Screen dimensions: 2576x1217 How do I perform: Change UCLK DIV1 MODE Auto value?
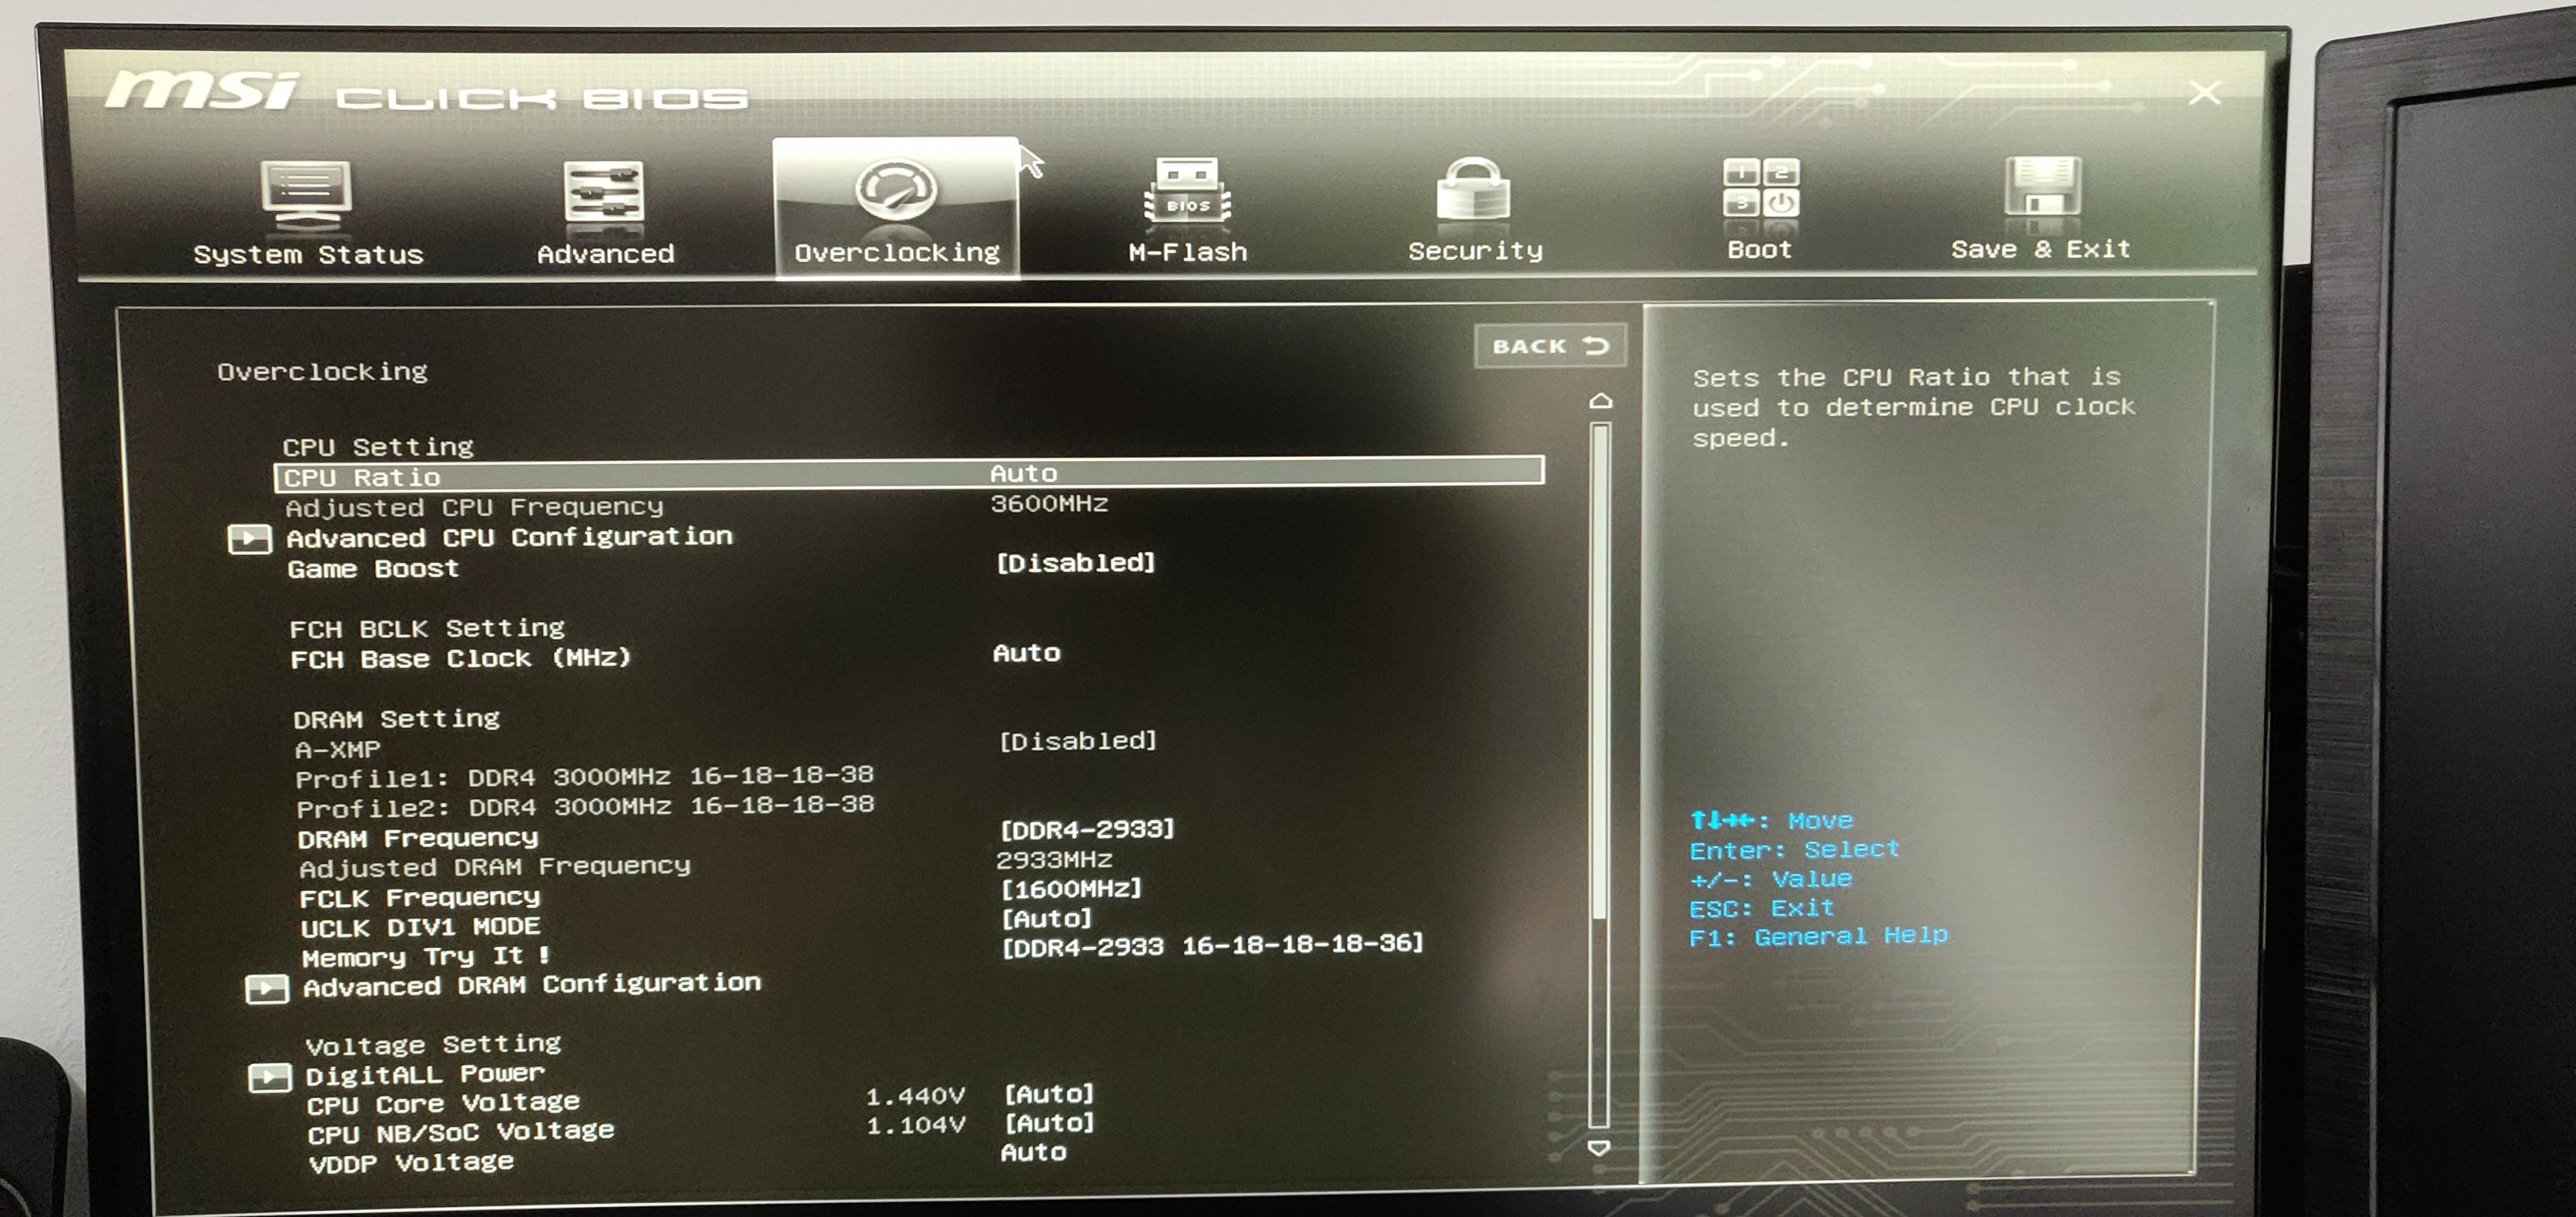[x=1046, y=918]
